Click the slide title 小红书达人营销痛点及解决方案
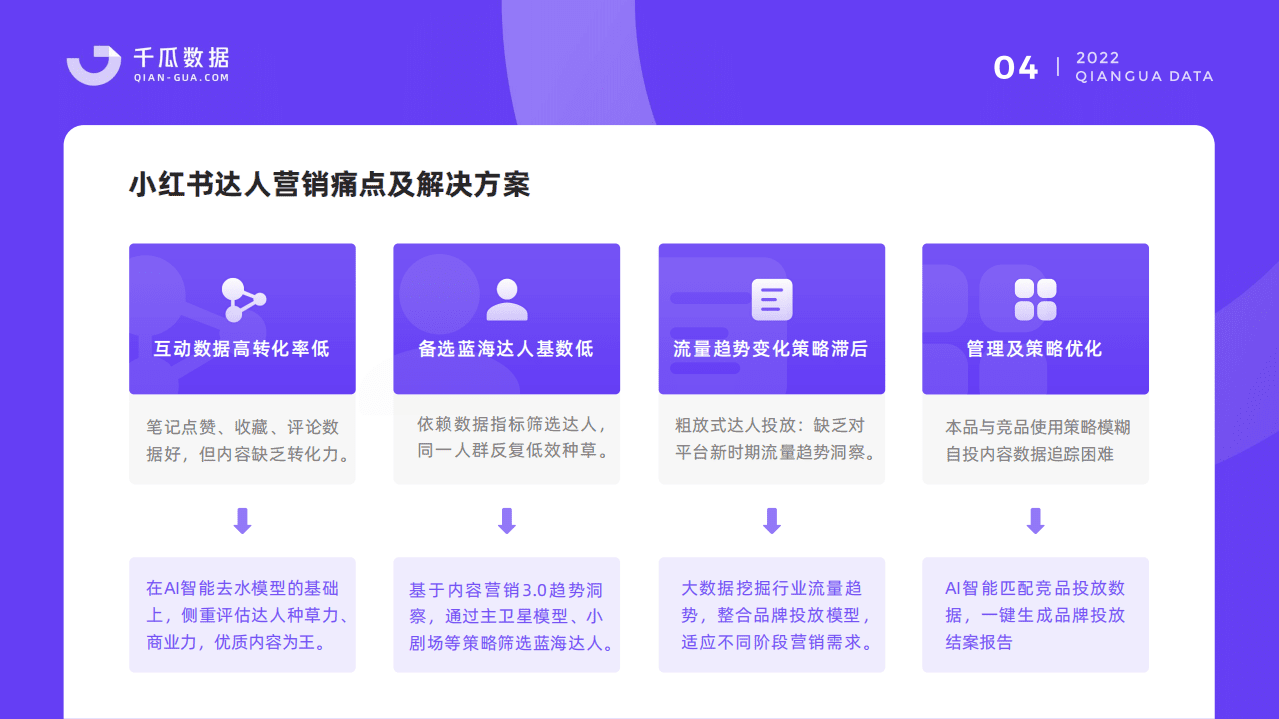The height and width of the screenshot is (719, 1279). click(330, 185)
